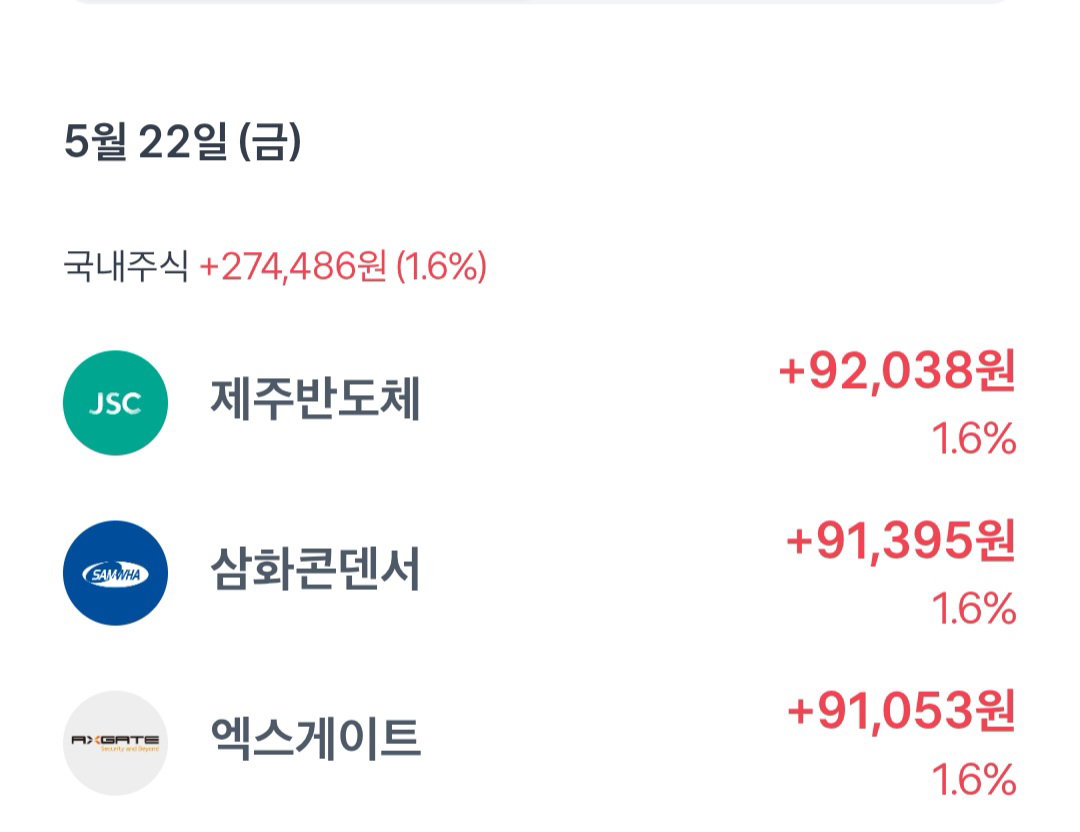Select the +92,038원 profit amount
This screenshot has height=832, width=1080.
pyautogui.click(x=897, y=371)
